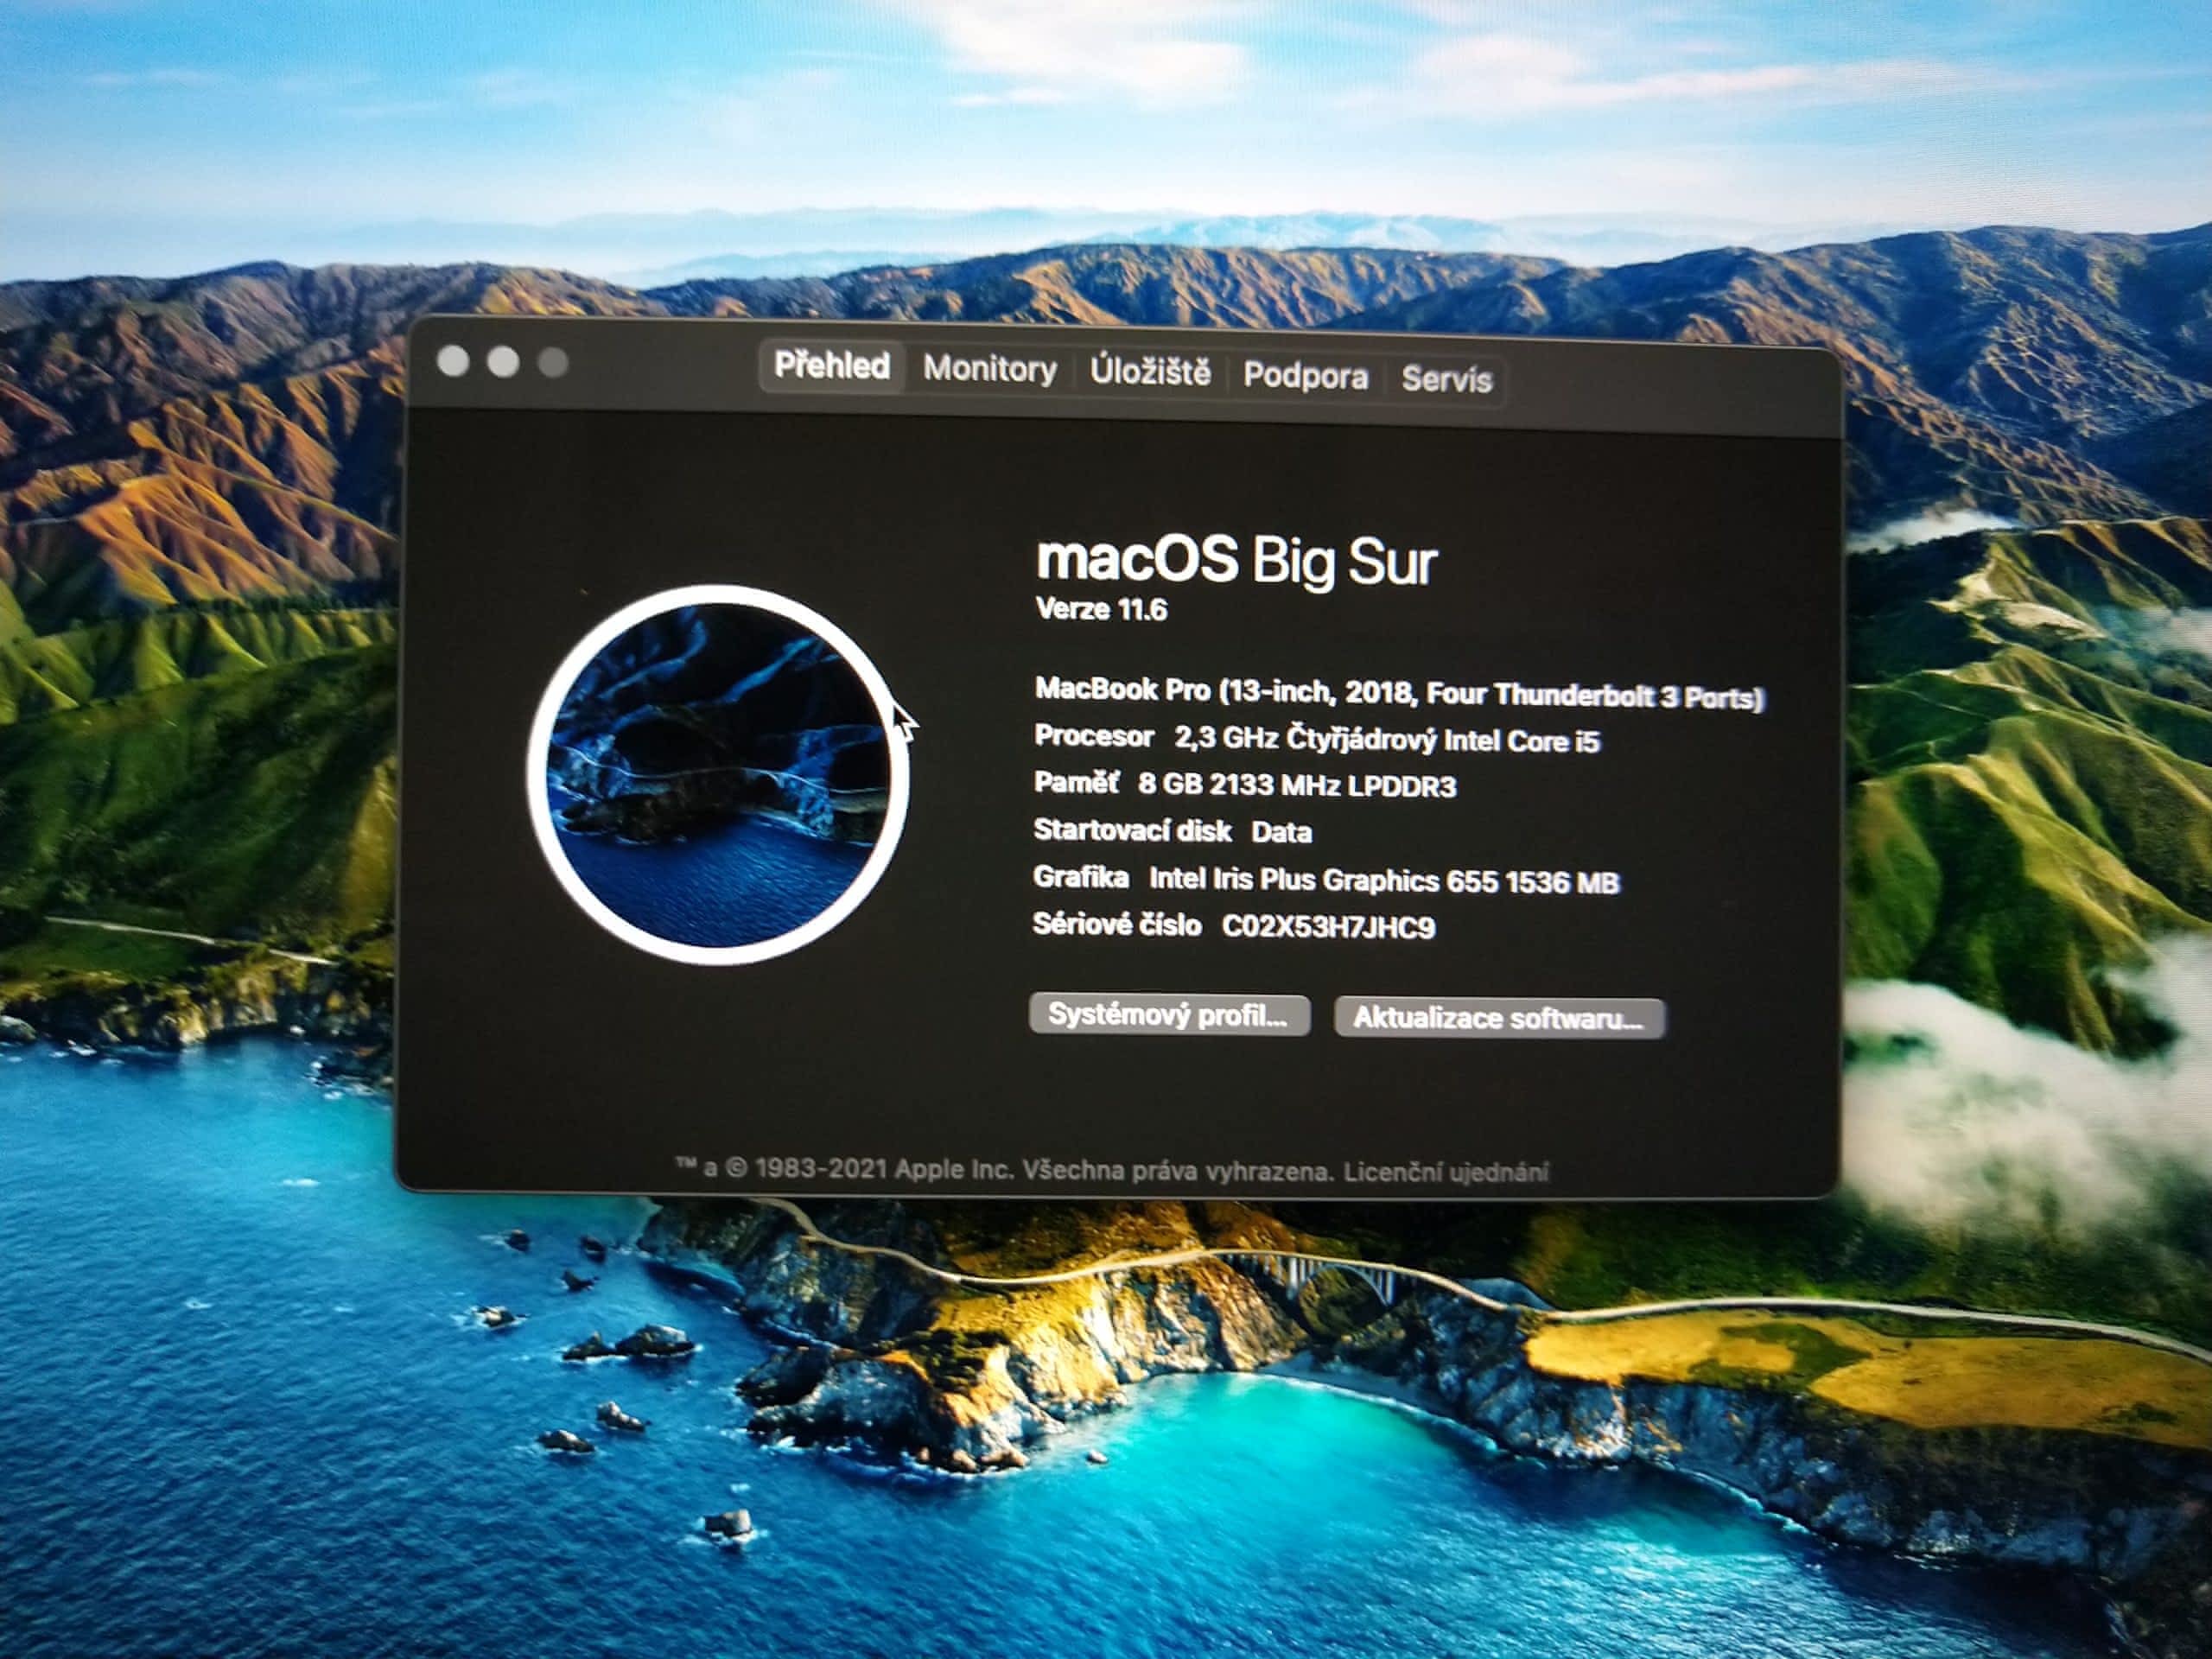Click the Procesor 2,3 GHz Intel Core i5 line
Image resolution: width=2212 pixels, height=1659 pixels.
(x=1316, y=739)
